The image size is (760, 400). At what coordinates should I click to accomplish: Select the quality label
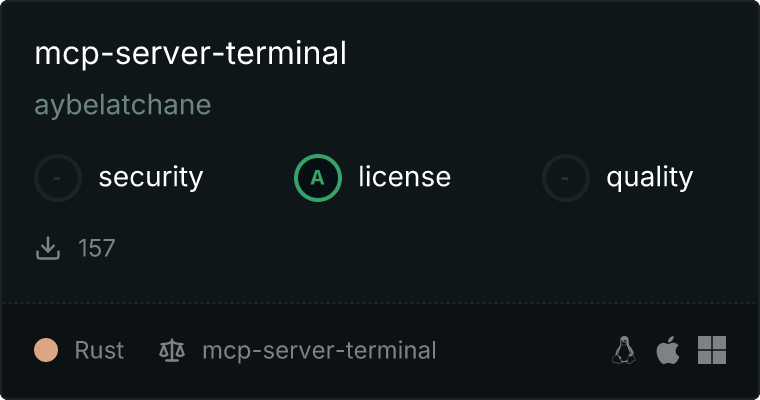(649, 177)
